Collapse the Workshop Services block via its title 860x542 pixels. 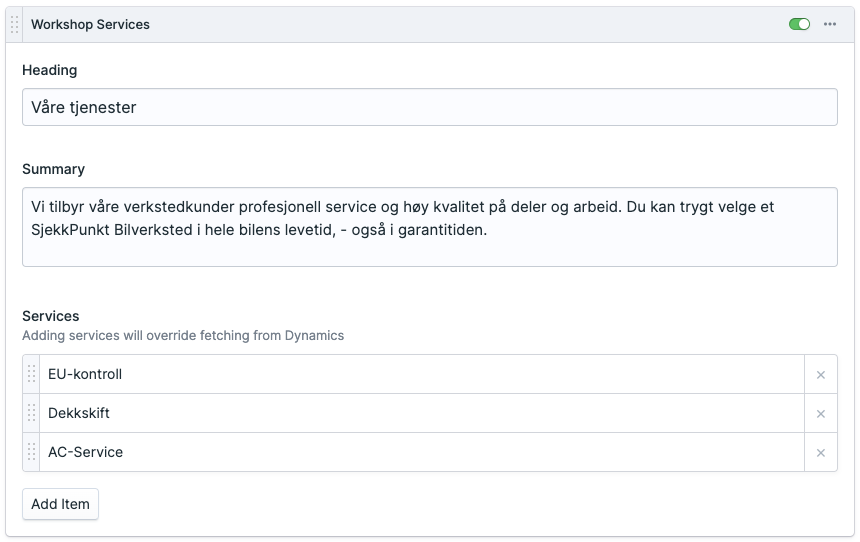click(x=90, y=25)
